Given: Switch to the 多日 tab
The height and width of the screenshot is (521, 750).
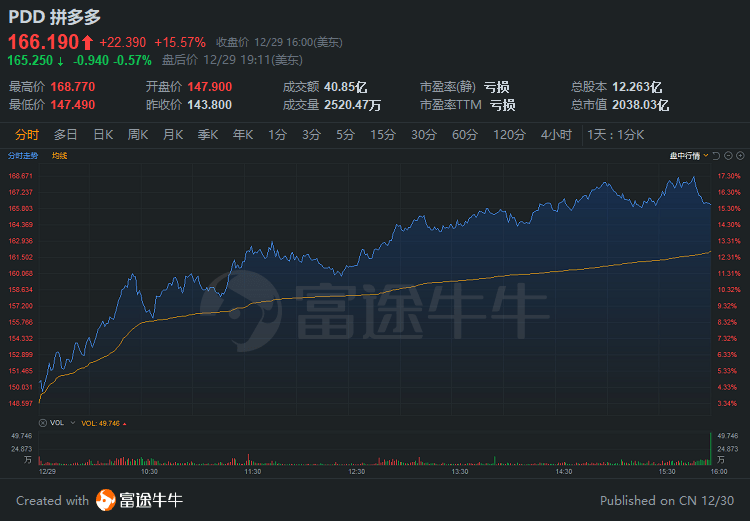Looking at the screenshot, I should click(66, 135).
